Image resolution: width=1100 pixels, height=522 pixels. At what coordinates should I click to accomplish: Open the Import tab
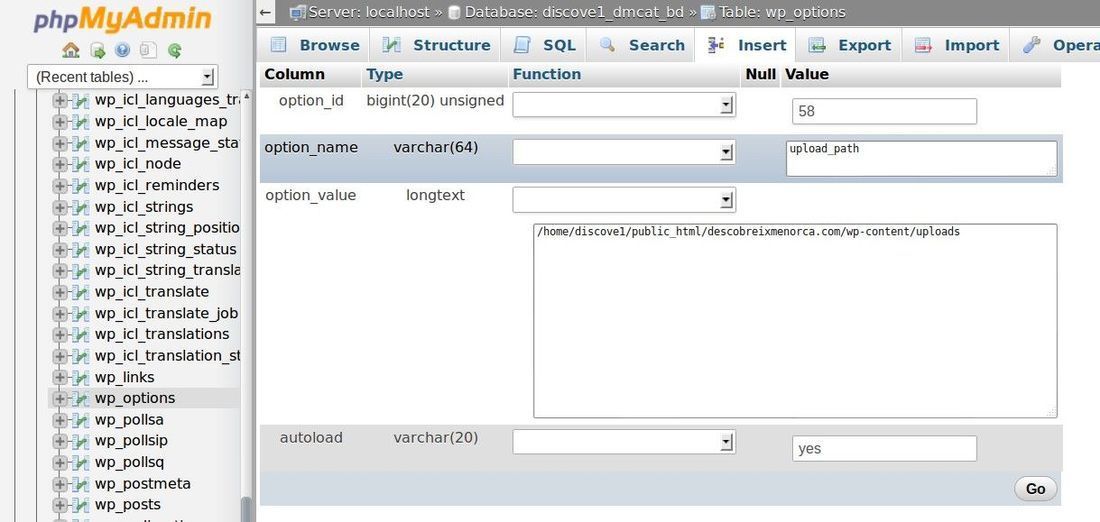957,45
